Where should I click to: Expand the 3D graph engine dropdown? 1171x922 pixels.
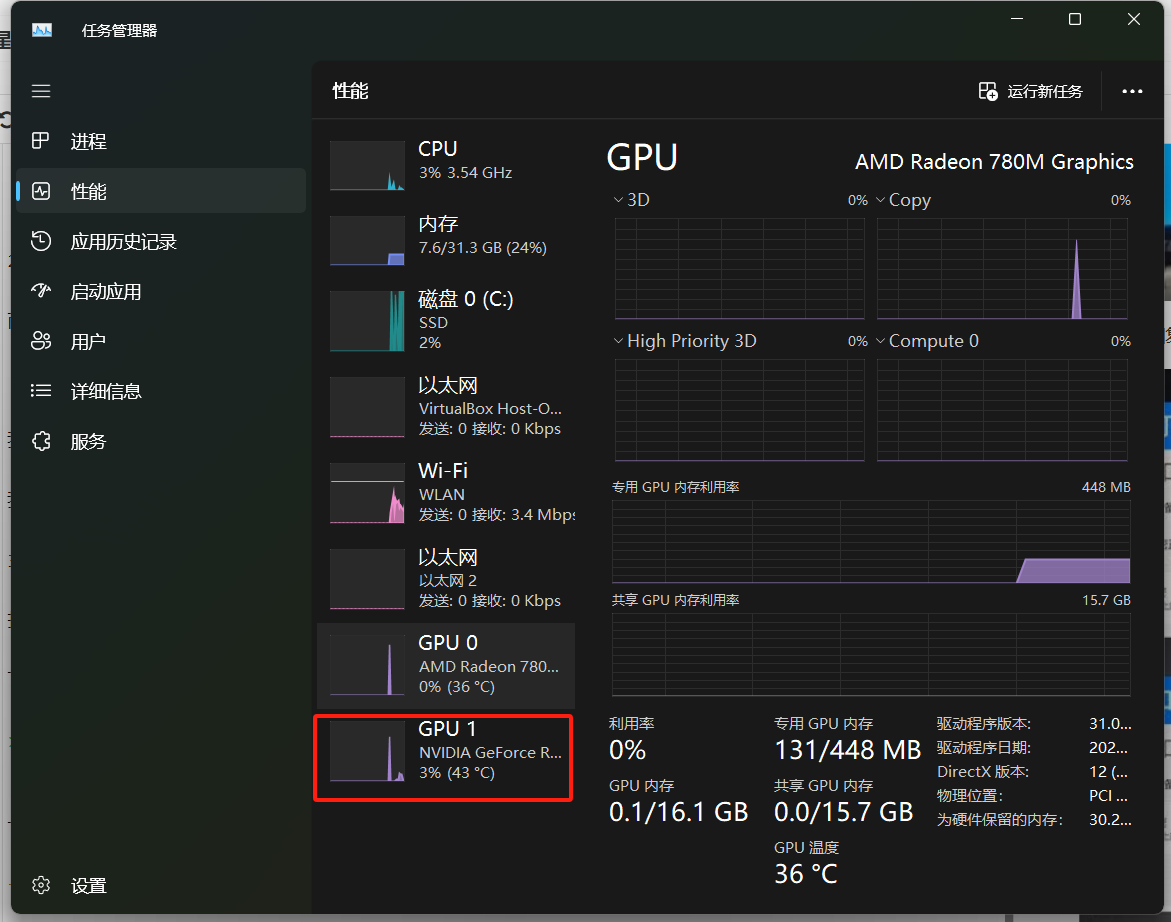click(x=620, y=200)
